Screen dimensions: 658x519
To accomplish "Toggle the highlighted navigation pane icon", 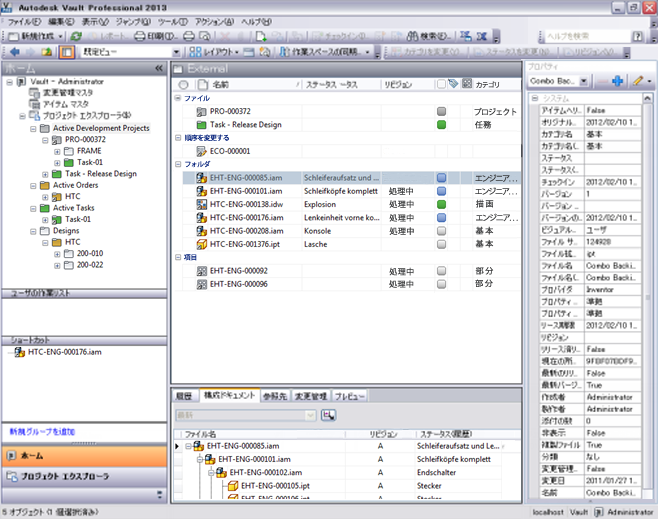I will pos(67,52).
